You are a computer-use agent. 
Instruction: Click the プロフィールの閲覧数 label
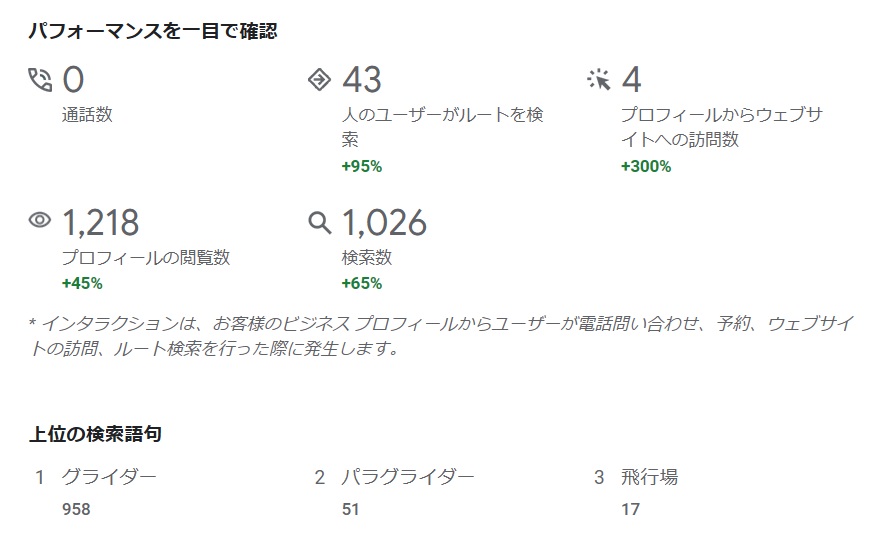146,257
